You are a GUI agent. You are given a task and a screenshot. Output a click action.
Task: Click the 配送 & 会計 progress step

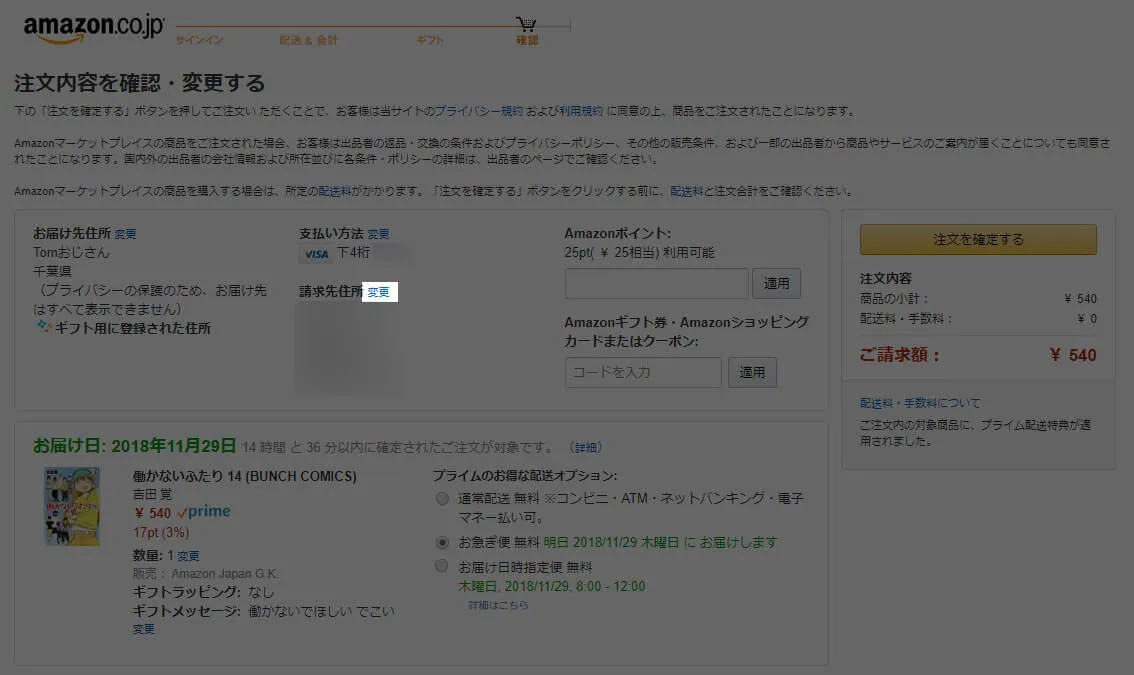308,40
